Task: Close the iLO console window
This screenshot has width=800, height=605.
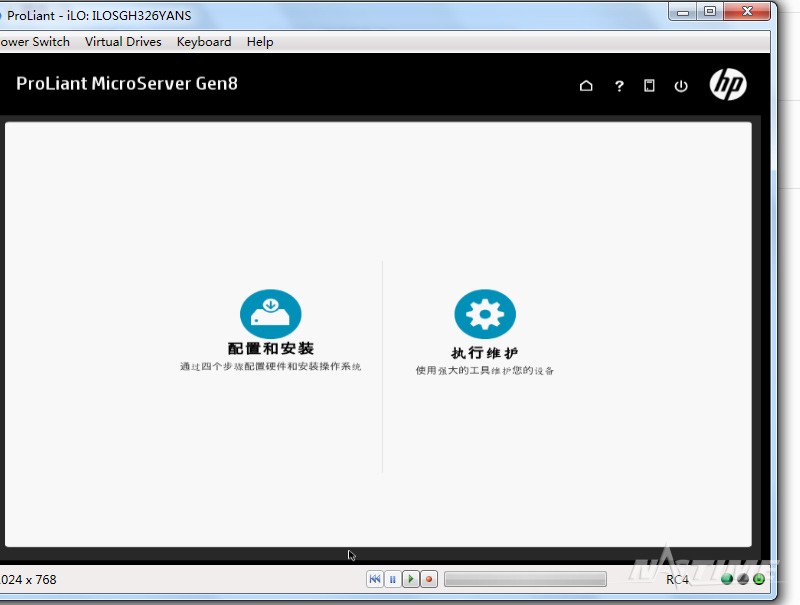Action: 747,12
